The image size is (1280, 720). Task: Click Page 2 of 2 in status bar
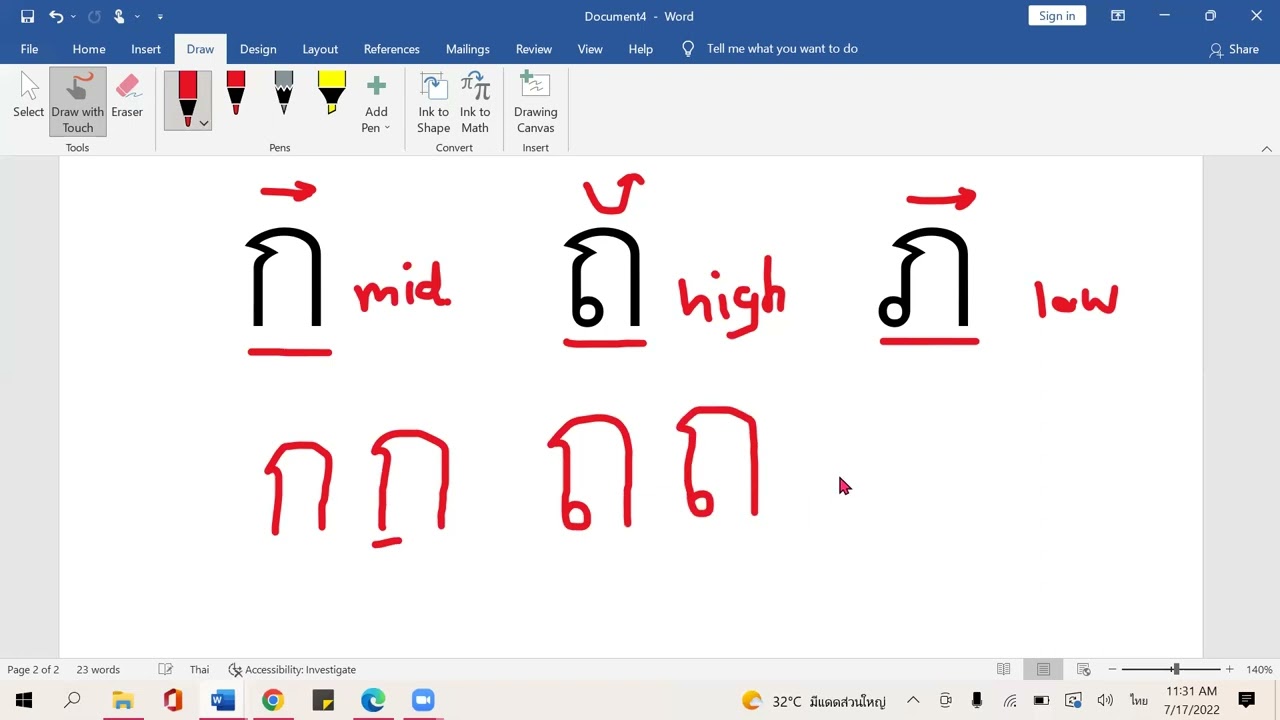(x=33, y=670)
